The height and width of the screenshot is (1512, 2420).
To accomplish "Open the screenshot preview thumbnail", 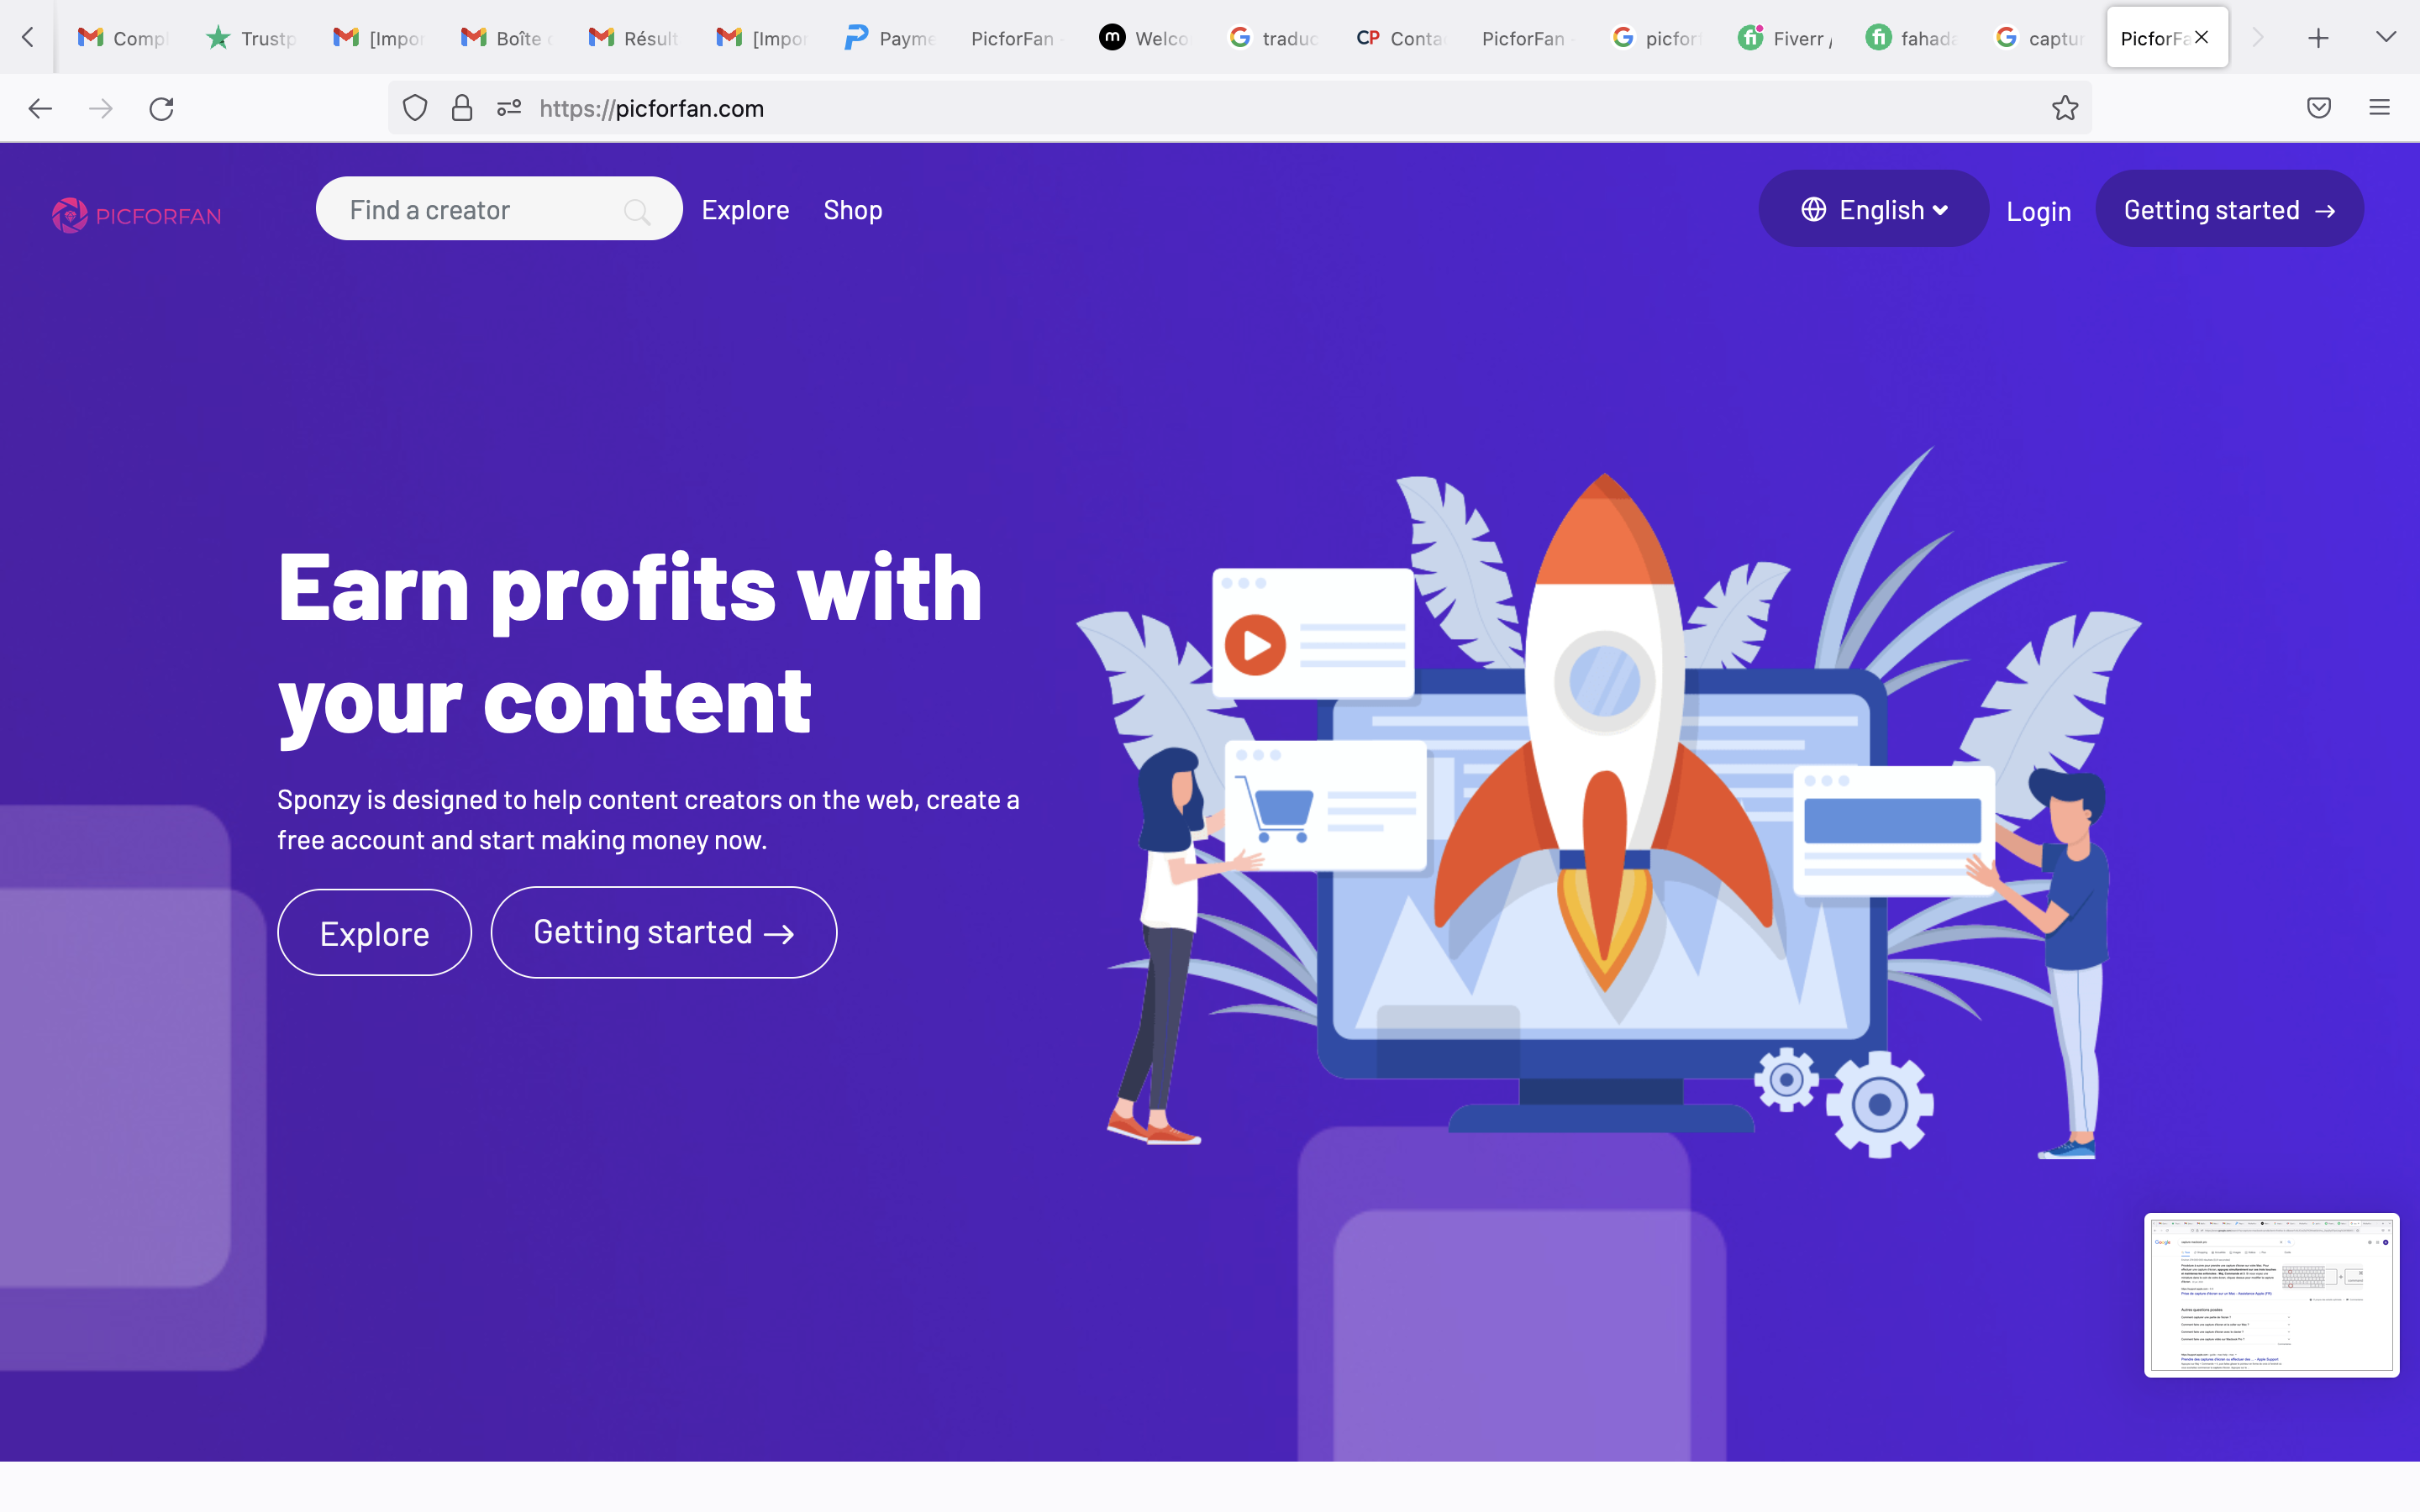I will [x=2271, y=1295].
